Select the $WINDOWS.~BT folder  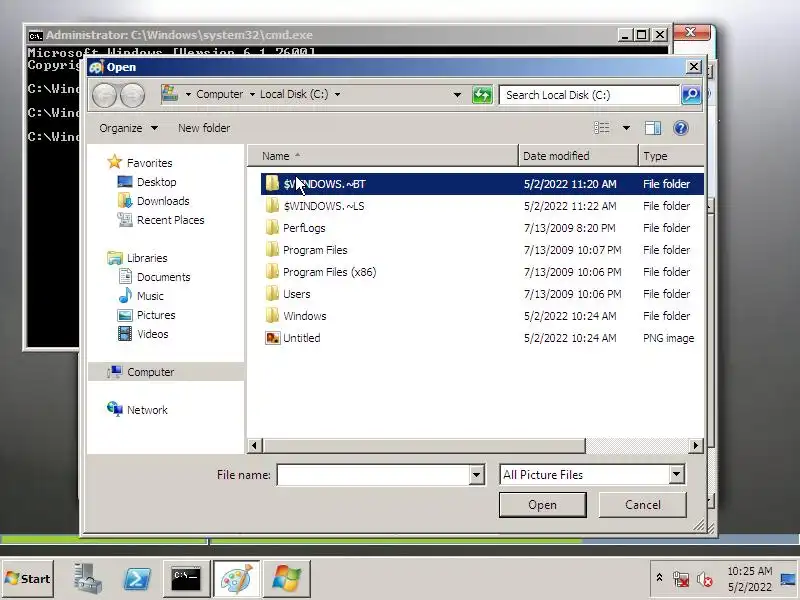pos(482,184)
